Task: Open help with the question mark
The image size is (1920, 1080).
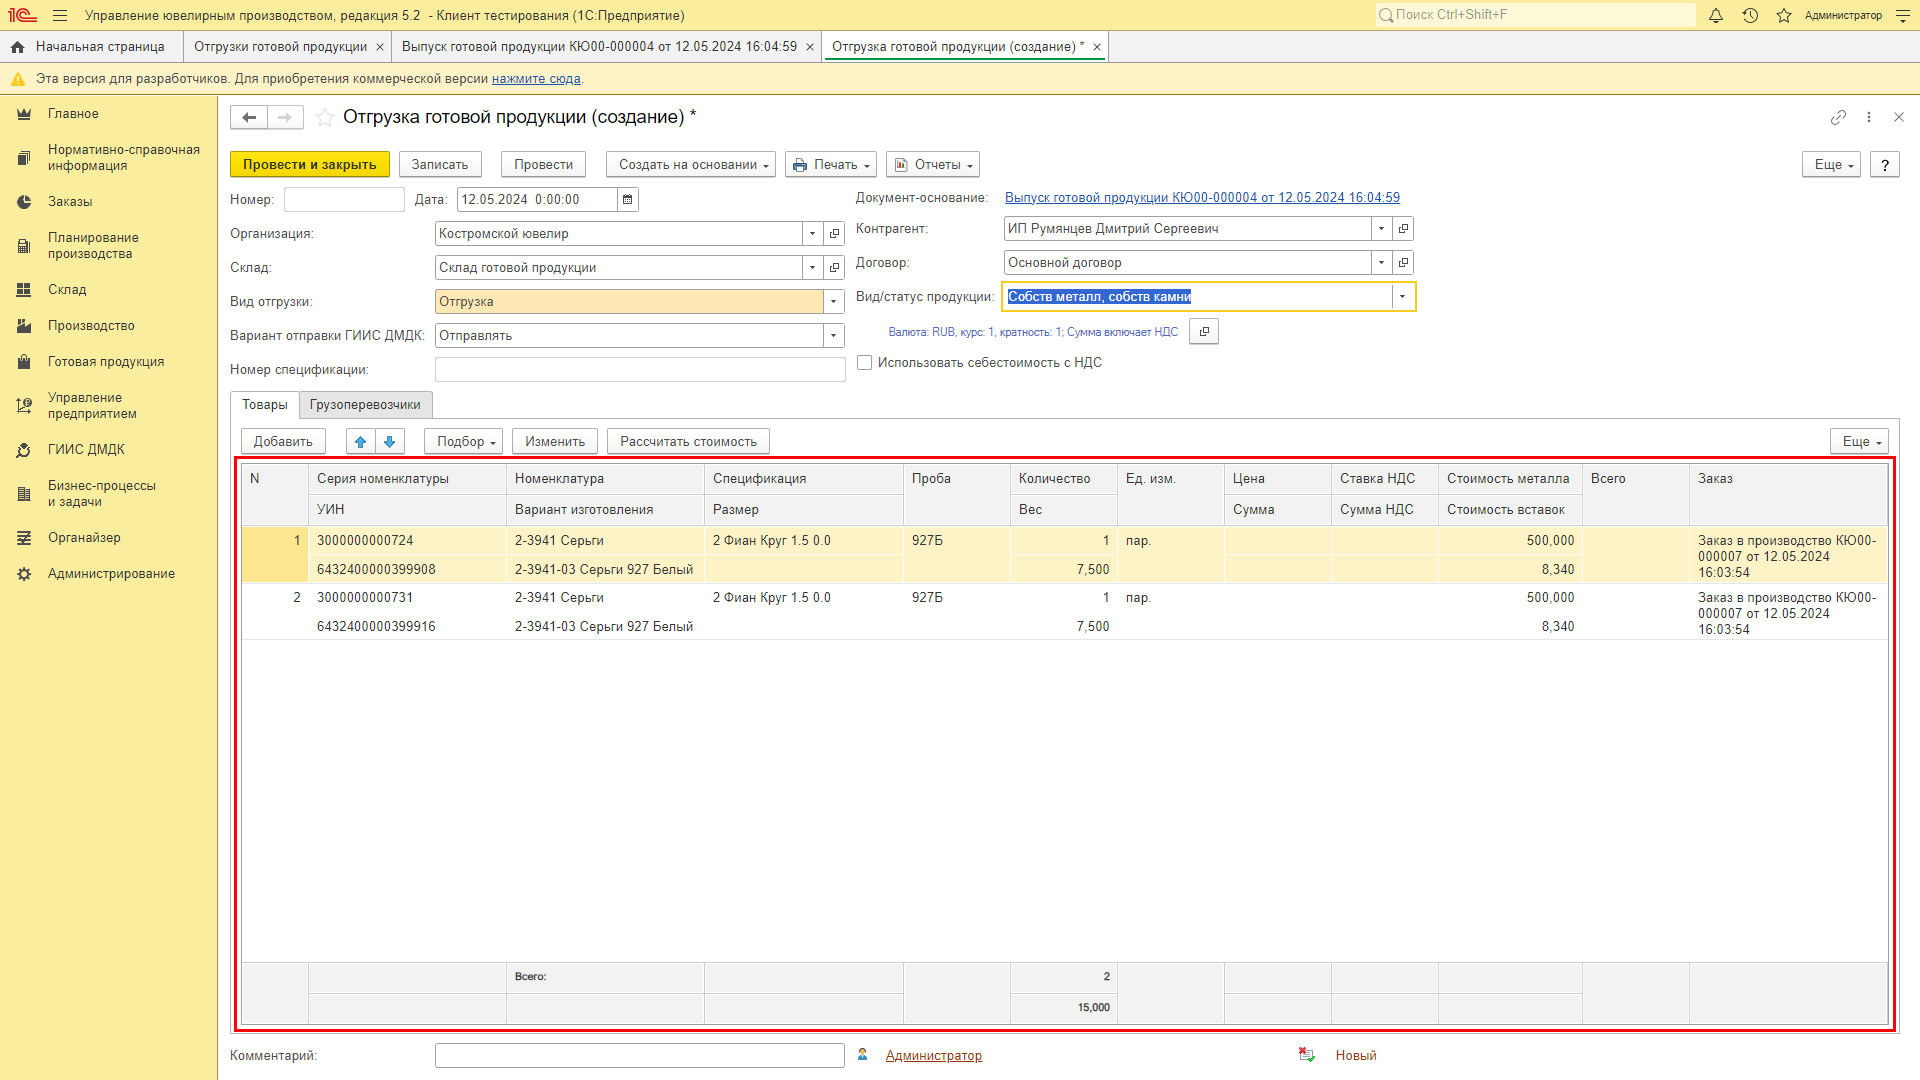Action: point(1885,165)
